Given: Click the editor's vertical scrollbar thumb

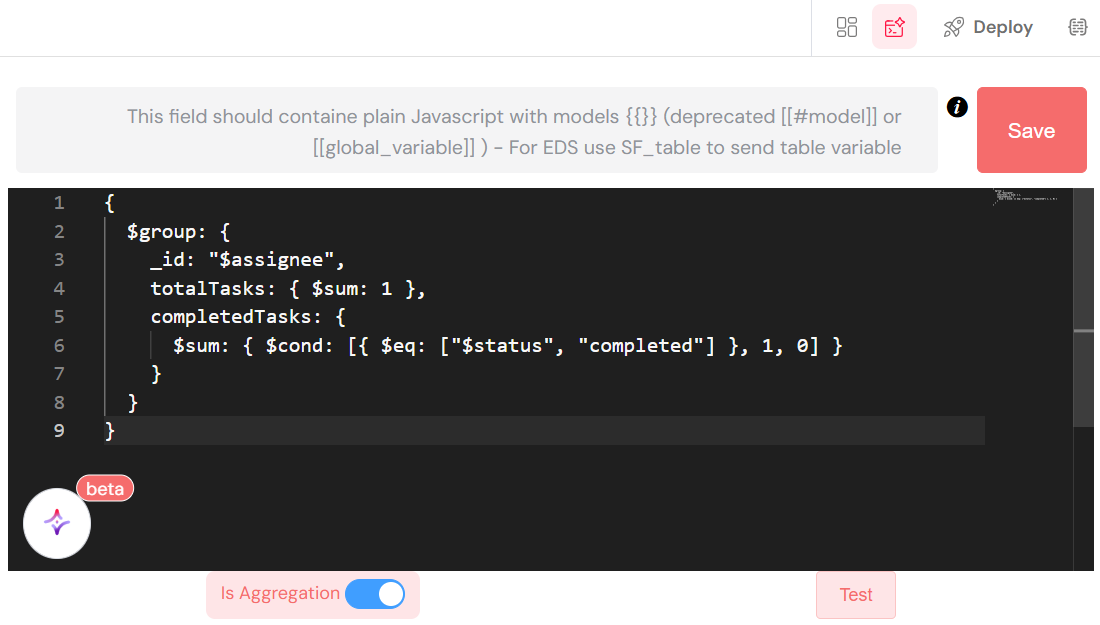Looking at the screenshot, I should (x=1083, y=378).
